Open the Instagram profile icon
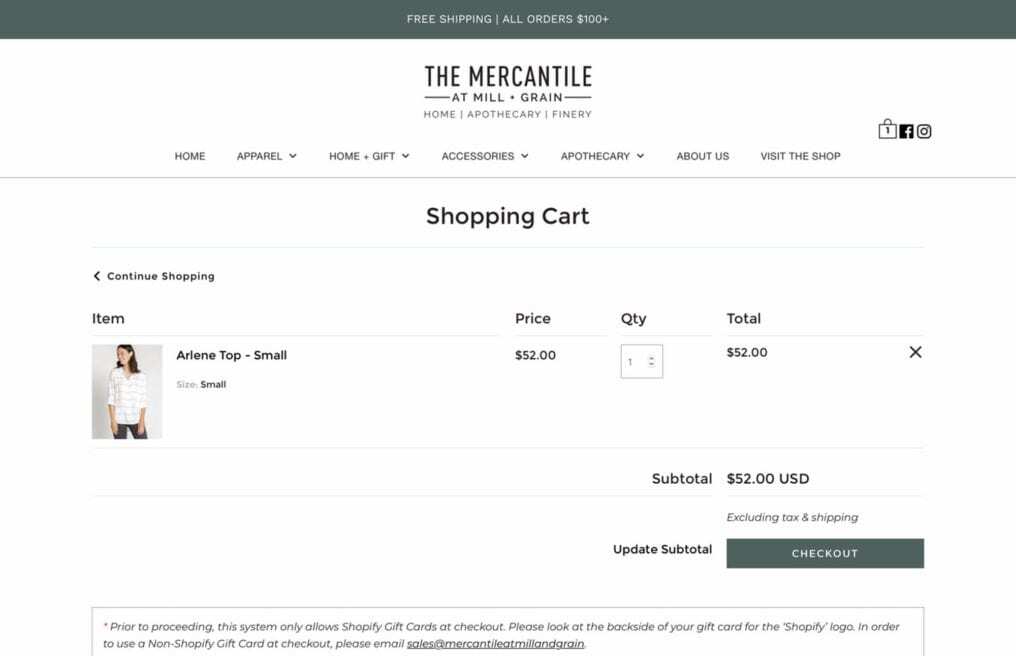Viewport: 1016px width, 656px height. 924,131
